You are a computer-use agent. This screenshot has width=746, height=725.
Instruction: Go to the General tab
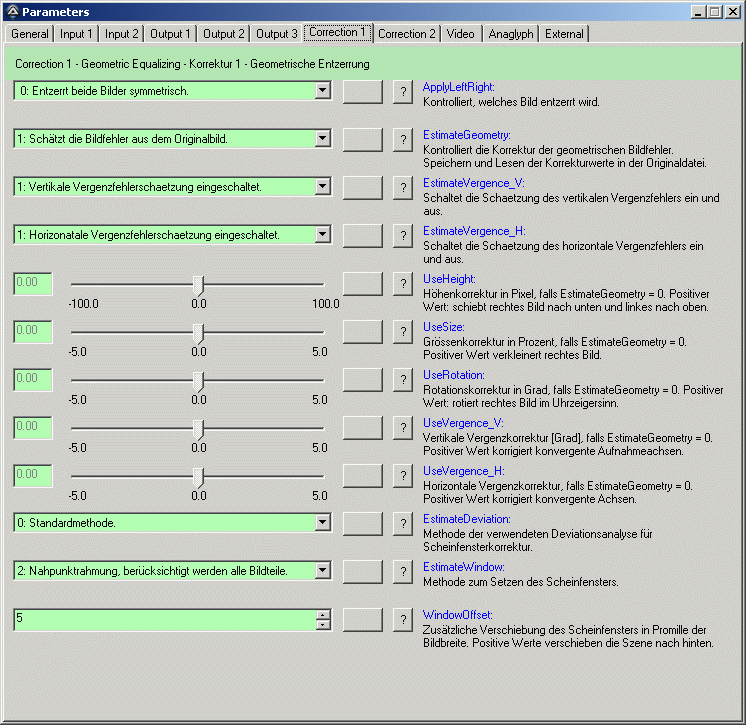click(x=30, y=34)
